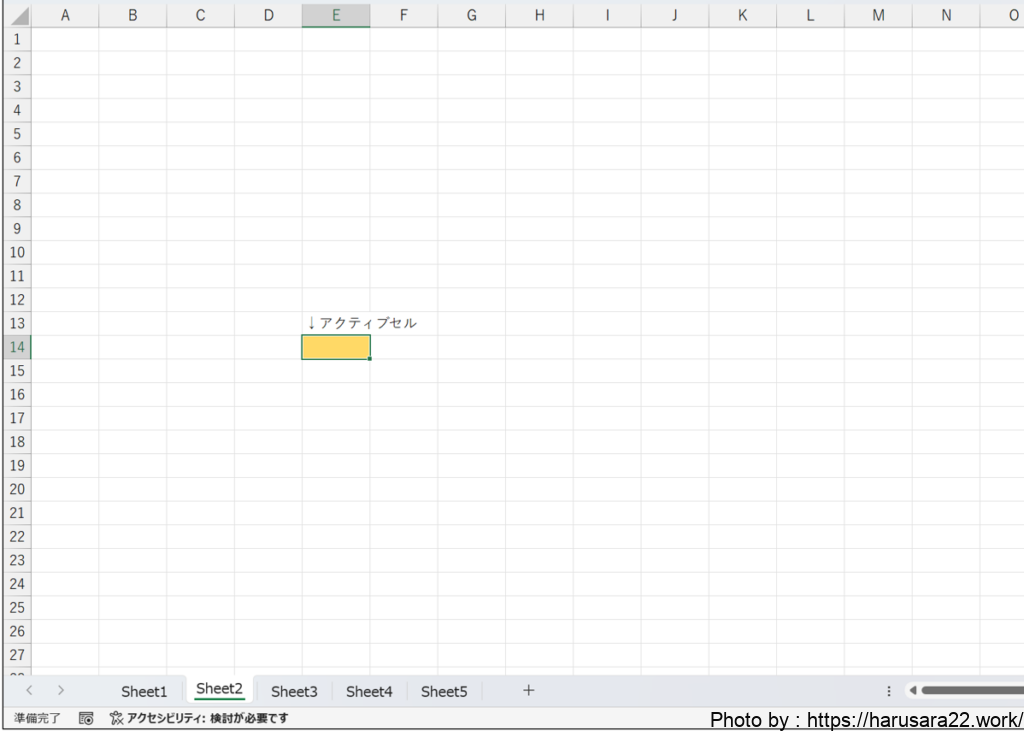Select the Sheet4 tab
This screenshot has height=731, width=1024.
pos(369,691)
